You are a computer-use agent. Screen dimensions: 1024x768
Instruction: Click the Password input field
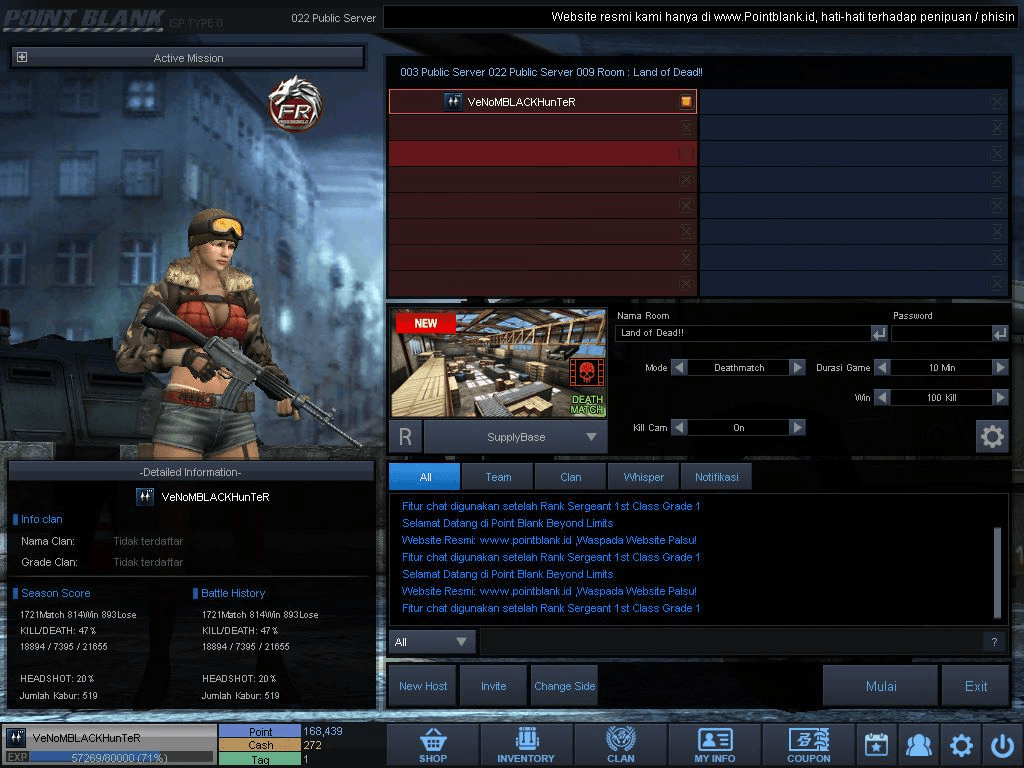pyautogui.click(x=942, y=334)
